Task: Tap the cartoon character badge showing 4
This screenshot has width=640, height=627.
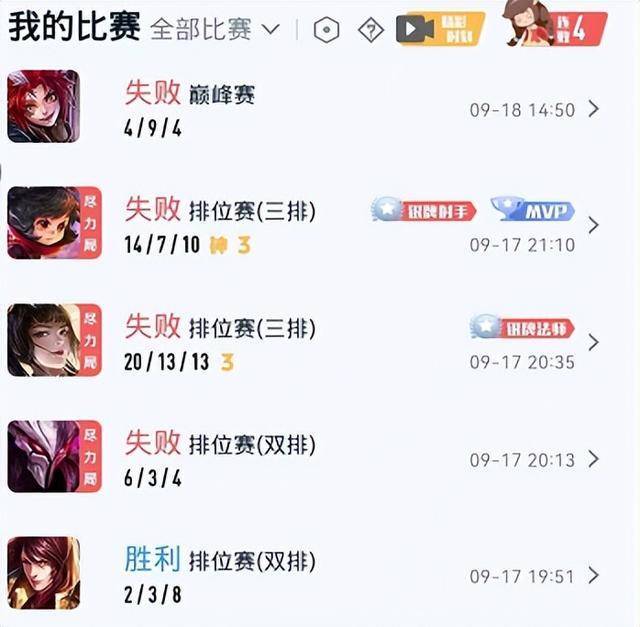Action: coord(554,25)
